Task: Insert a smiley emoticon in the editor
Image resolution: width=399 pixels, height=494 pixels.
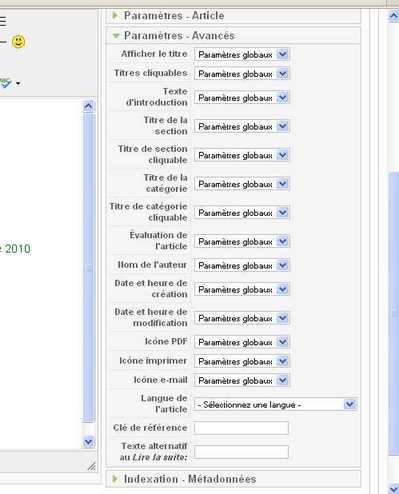Action: point(18,42)
